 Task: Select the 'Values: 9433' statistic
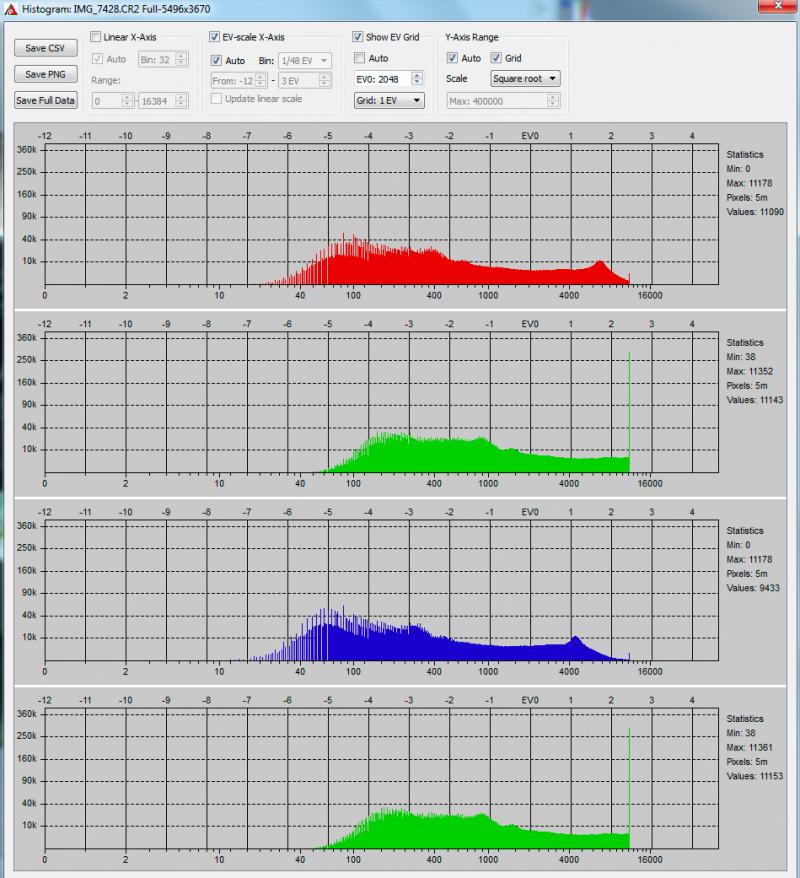753,588
